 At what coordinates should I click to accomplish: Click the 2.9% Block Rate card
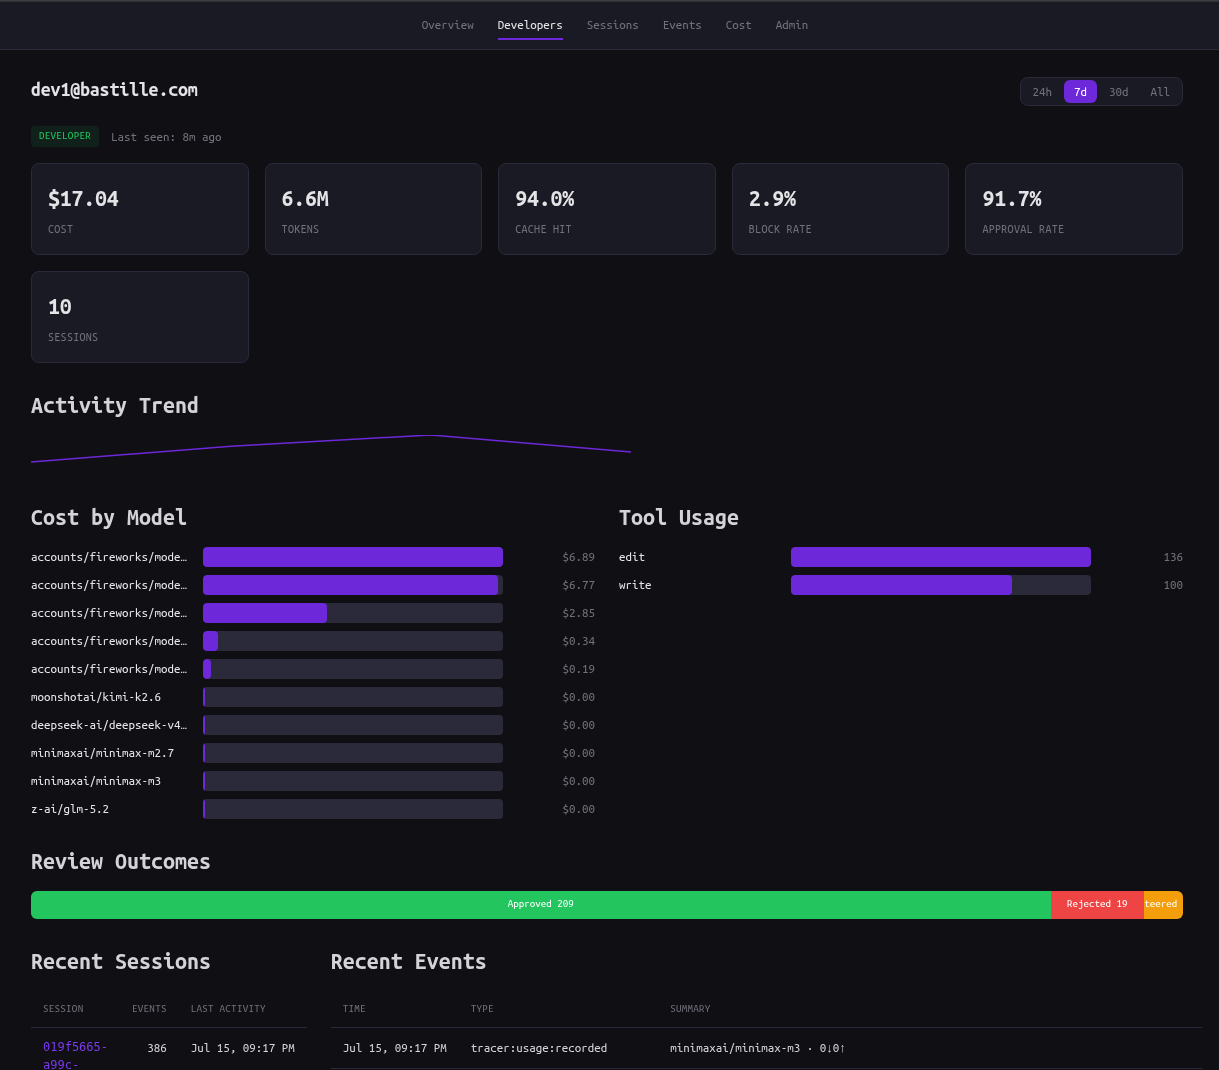tap(840, 209)
